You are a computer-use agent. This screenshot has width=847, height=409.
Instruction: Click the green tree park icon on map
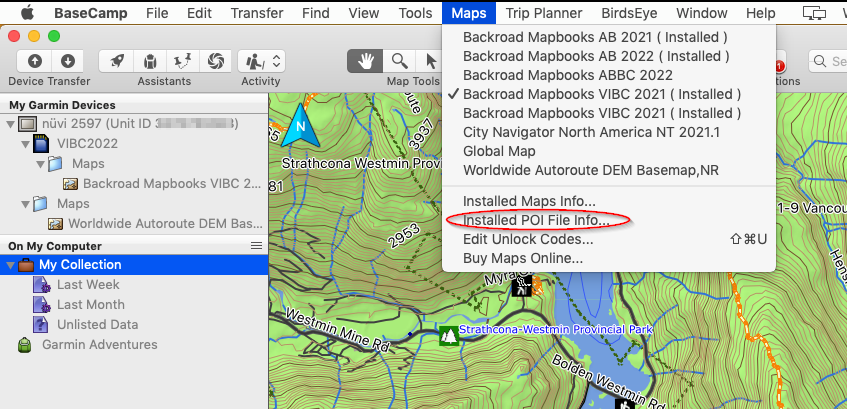click(x=449, y=336)
